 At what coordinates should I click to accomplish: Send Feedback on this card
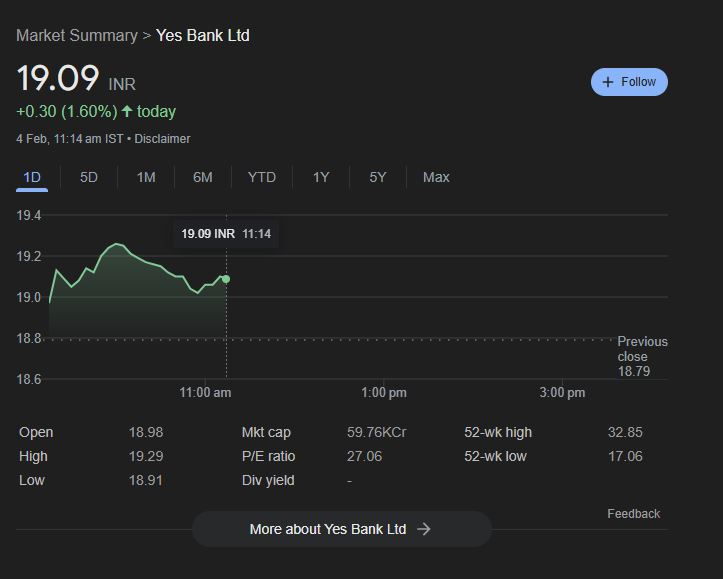(x=634, y=514)
